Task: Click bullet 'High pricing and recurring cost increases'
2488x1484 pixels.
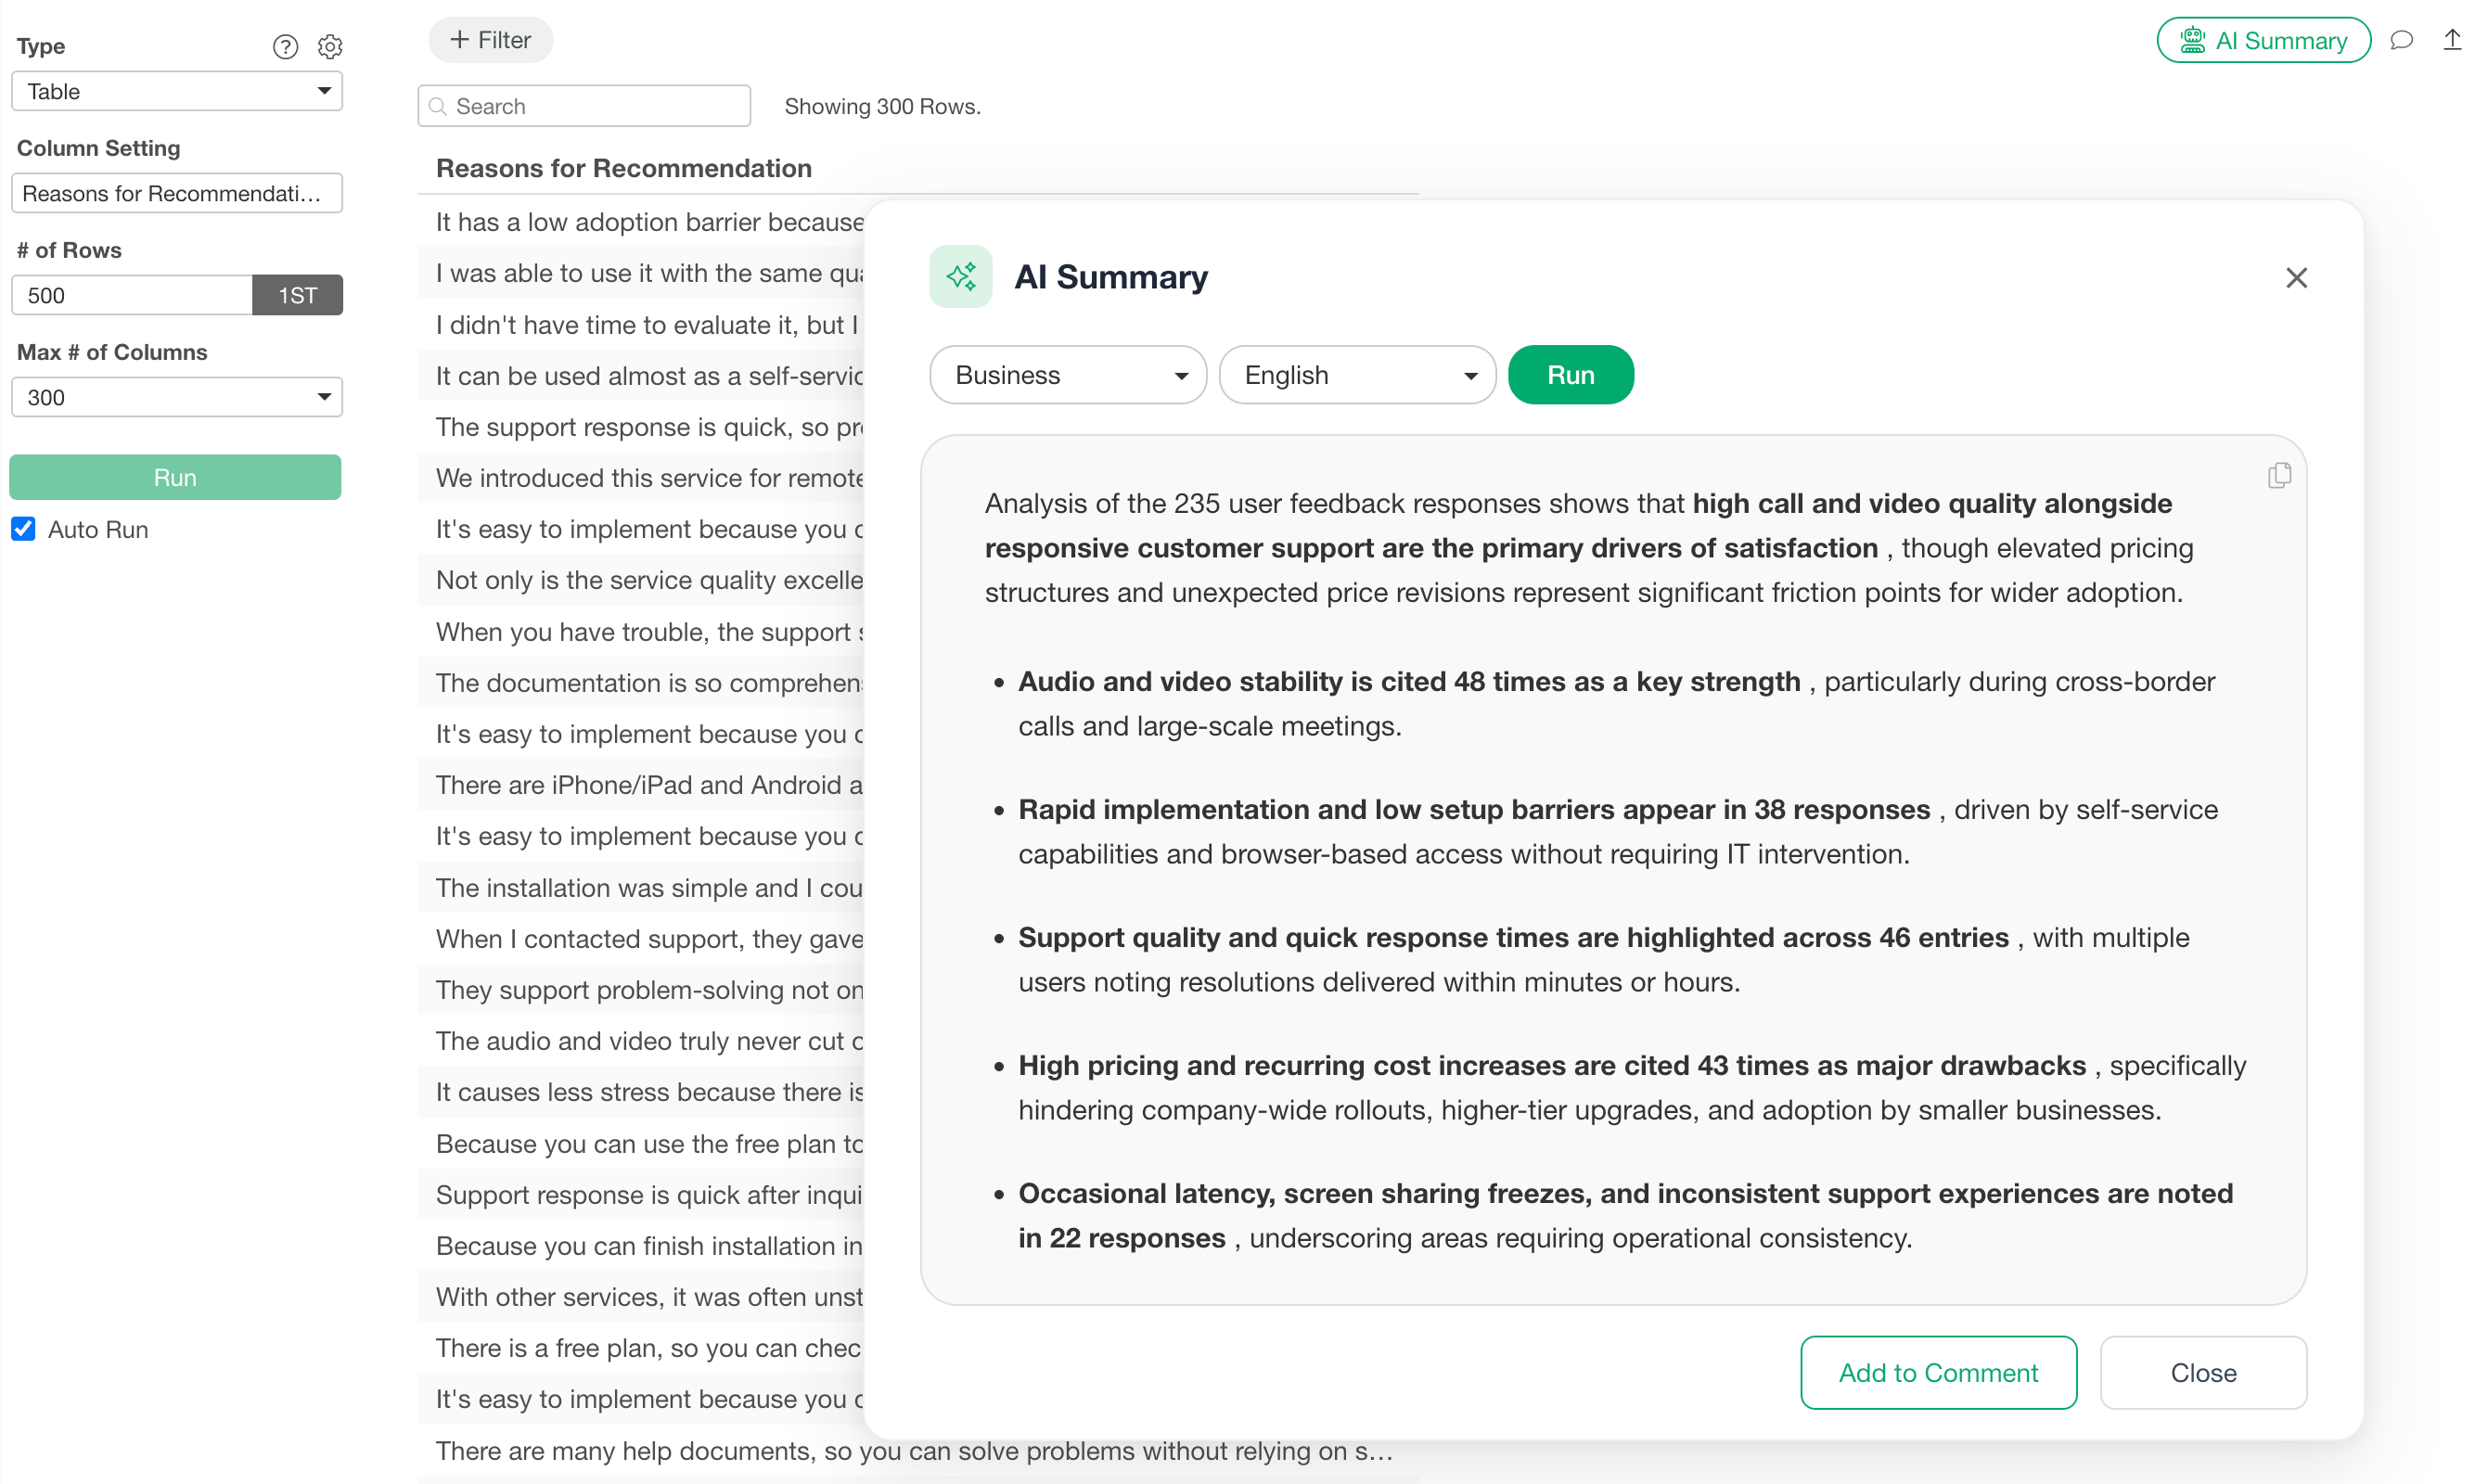Action: pos(1632,1088)
